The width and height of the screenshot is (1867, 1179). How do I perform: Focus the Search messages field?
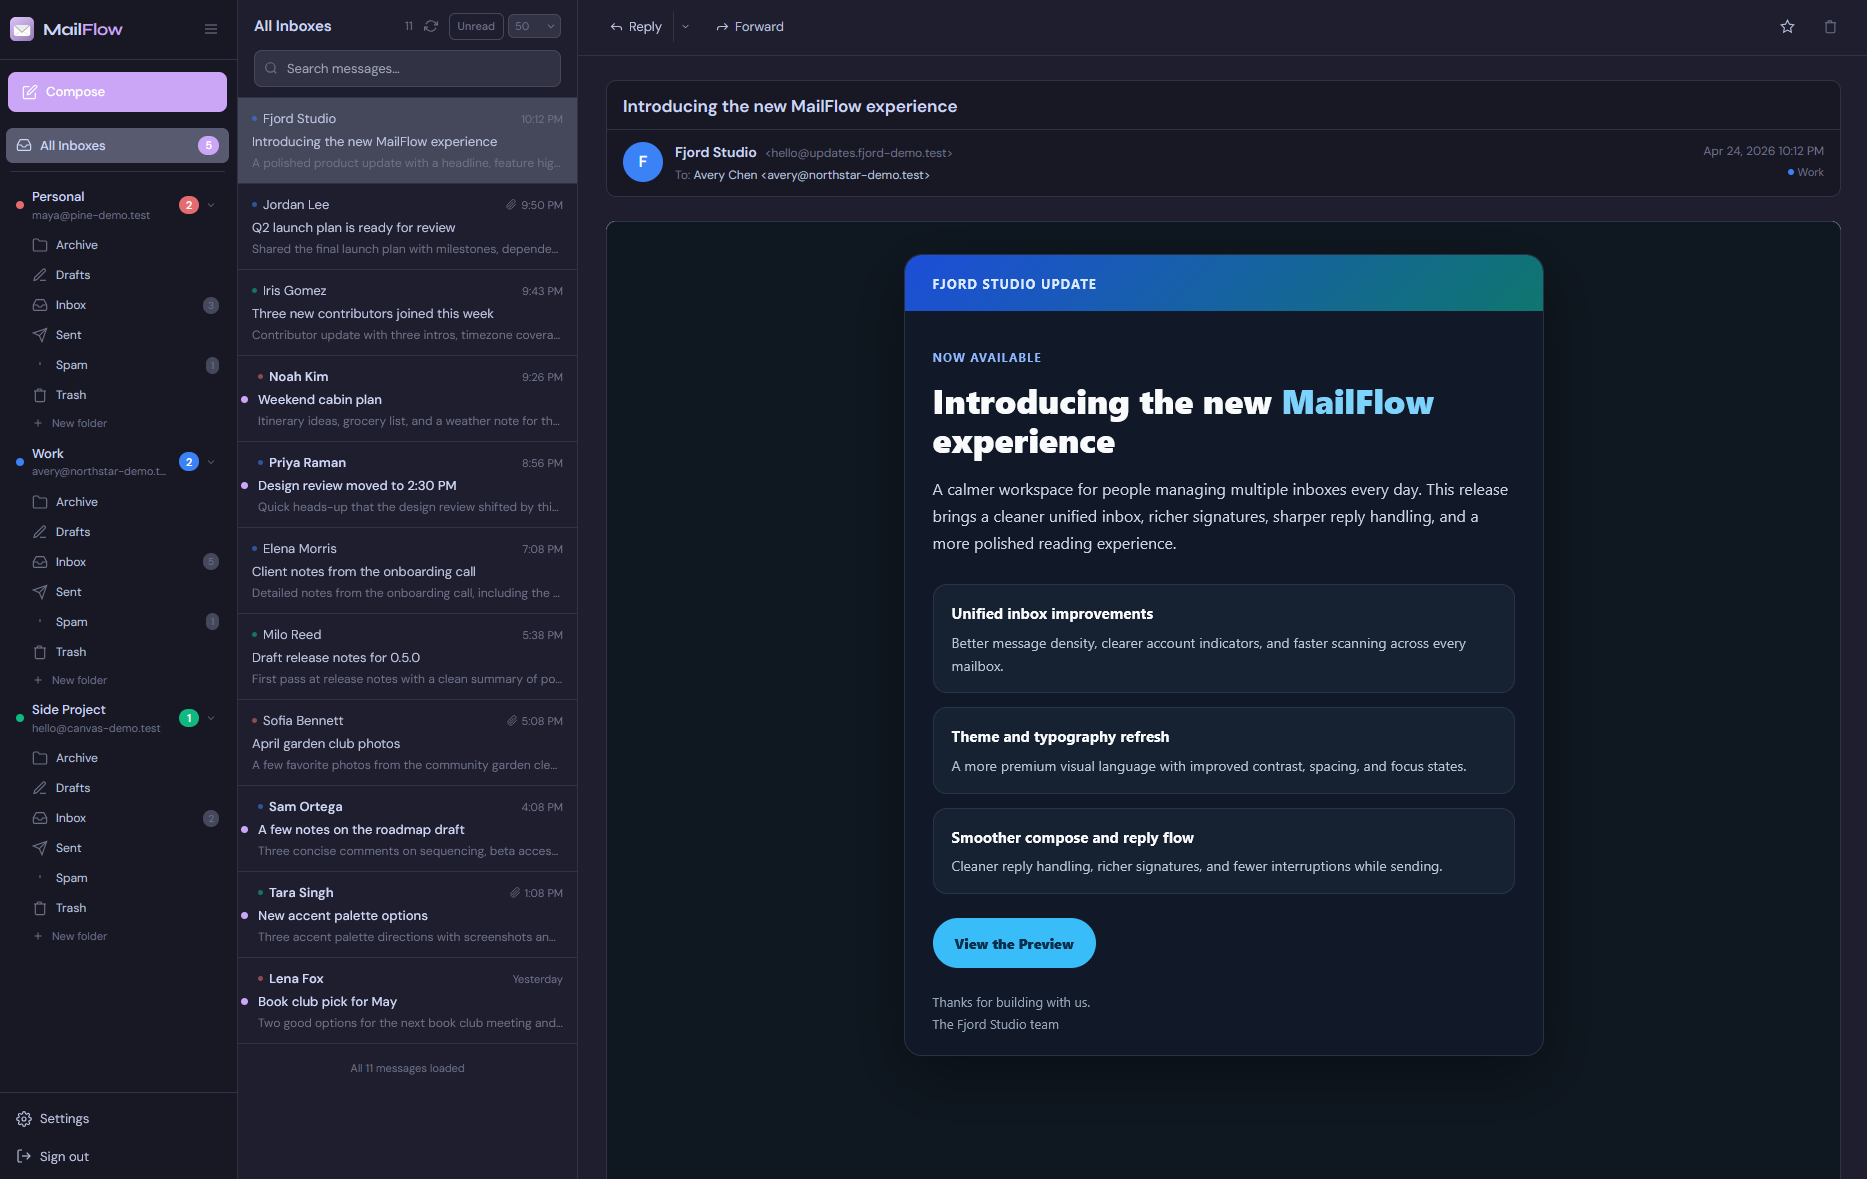tap(407, 69)
